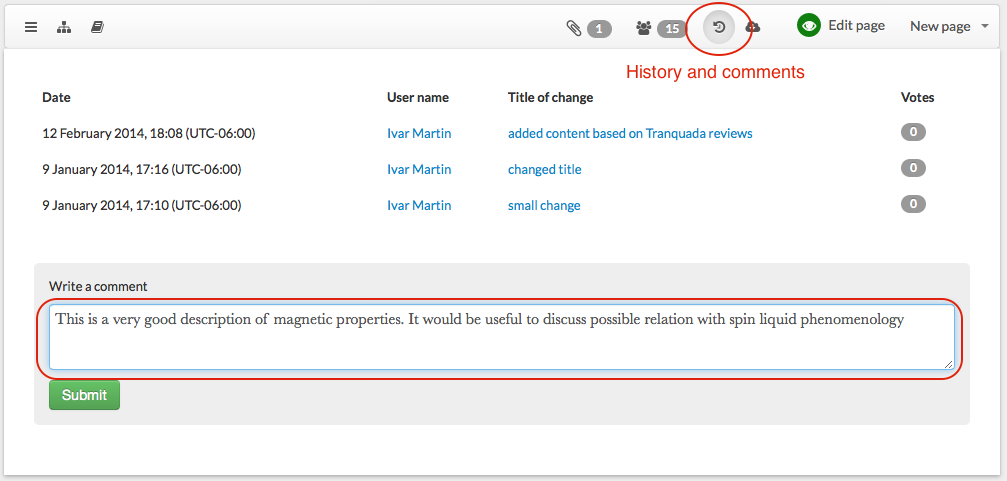Open 'added content based on Tranquada reviews'
1007x481 pixels.
click(630, 134)
